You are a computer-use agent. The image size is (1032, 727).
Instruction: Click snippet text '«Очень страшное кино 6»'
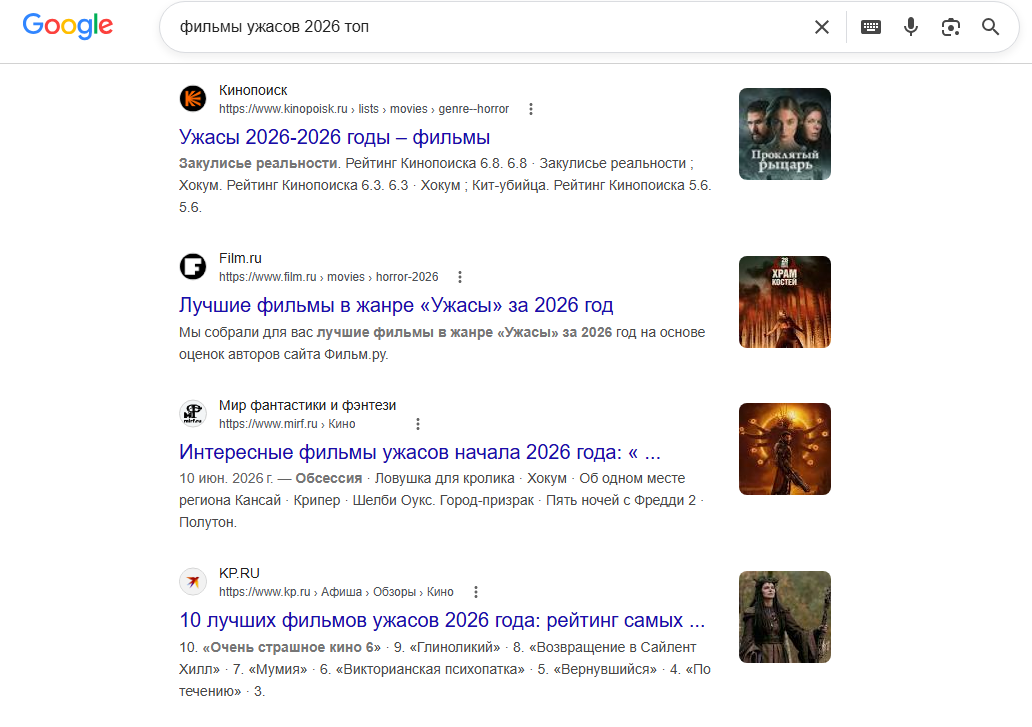(x=292, y=647)
